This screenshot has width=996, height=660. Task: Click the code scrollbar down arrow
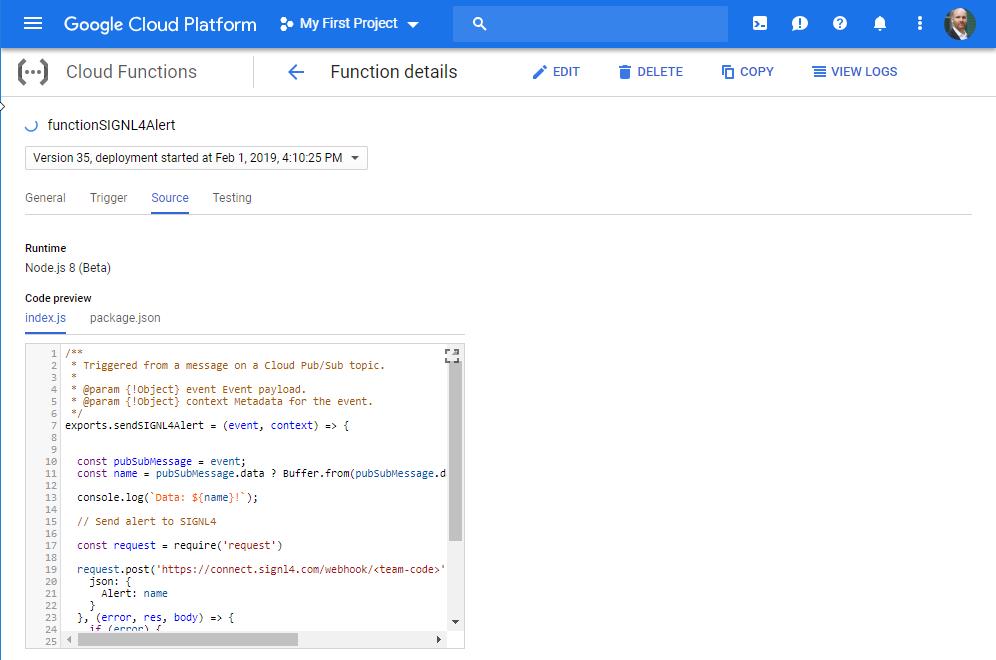click(455, 622)
